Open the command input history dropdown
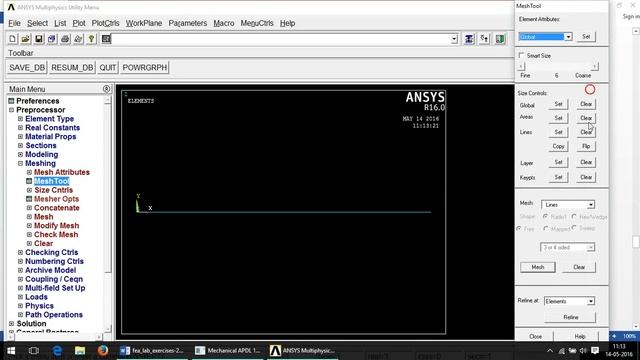Image resolution: width=640 pixels, height=360 pixels. pos(454,39)
